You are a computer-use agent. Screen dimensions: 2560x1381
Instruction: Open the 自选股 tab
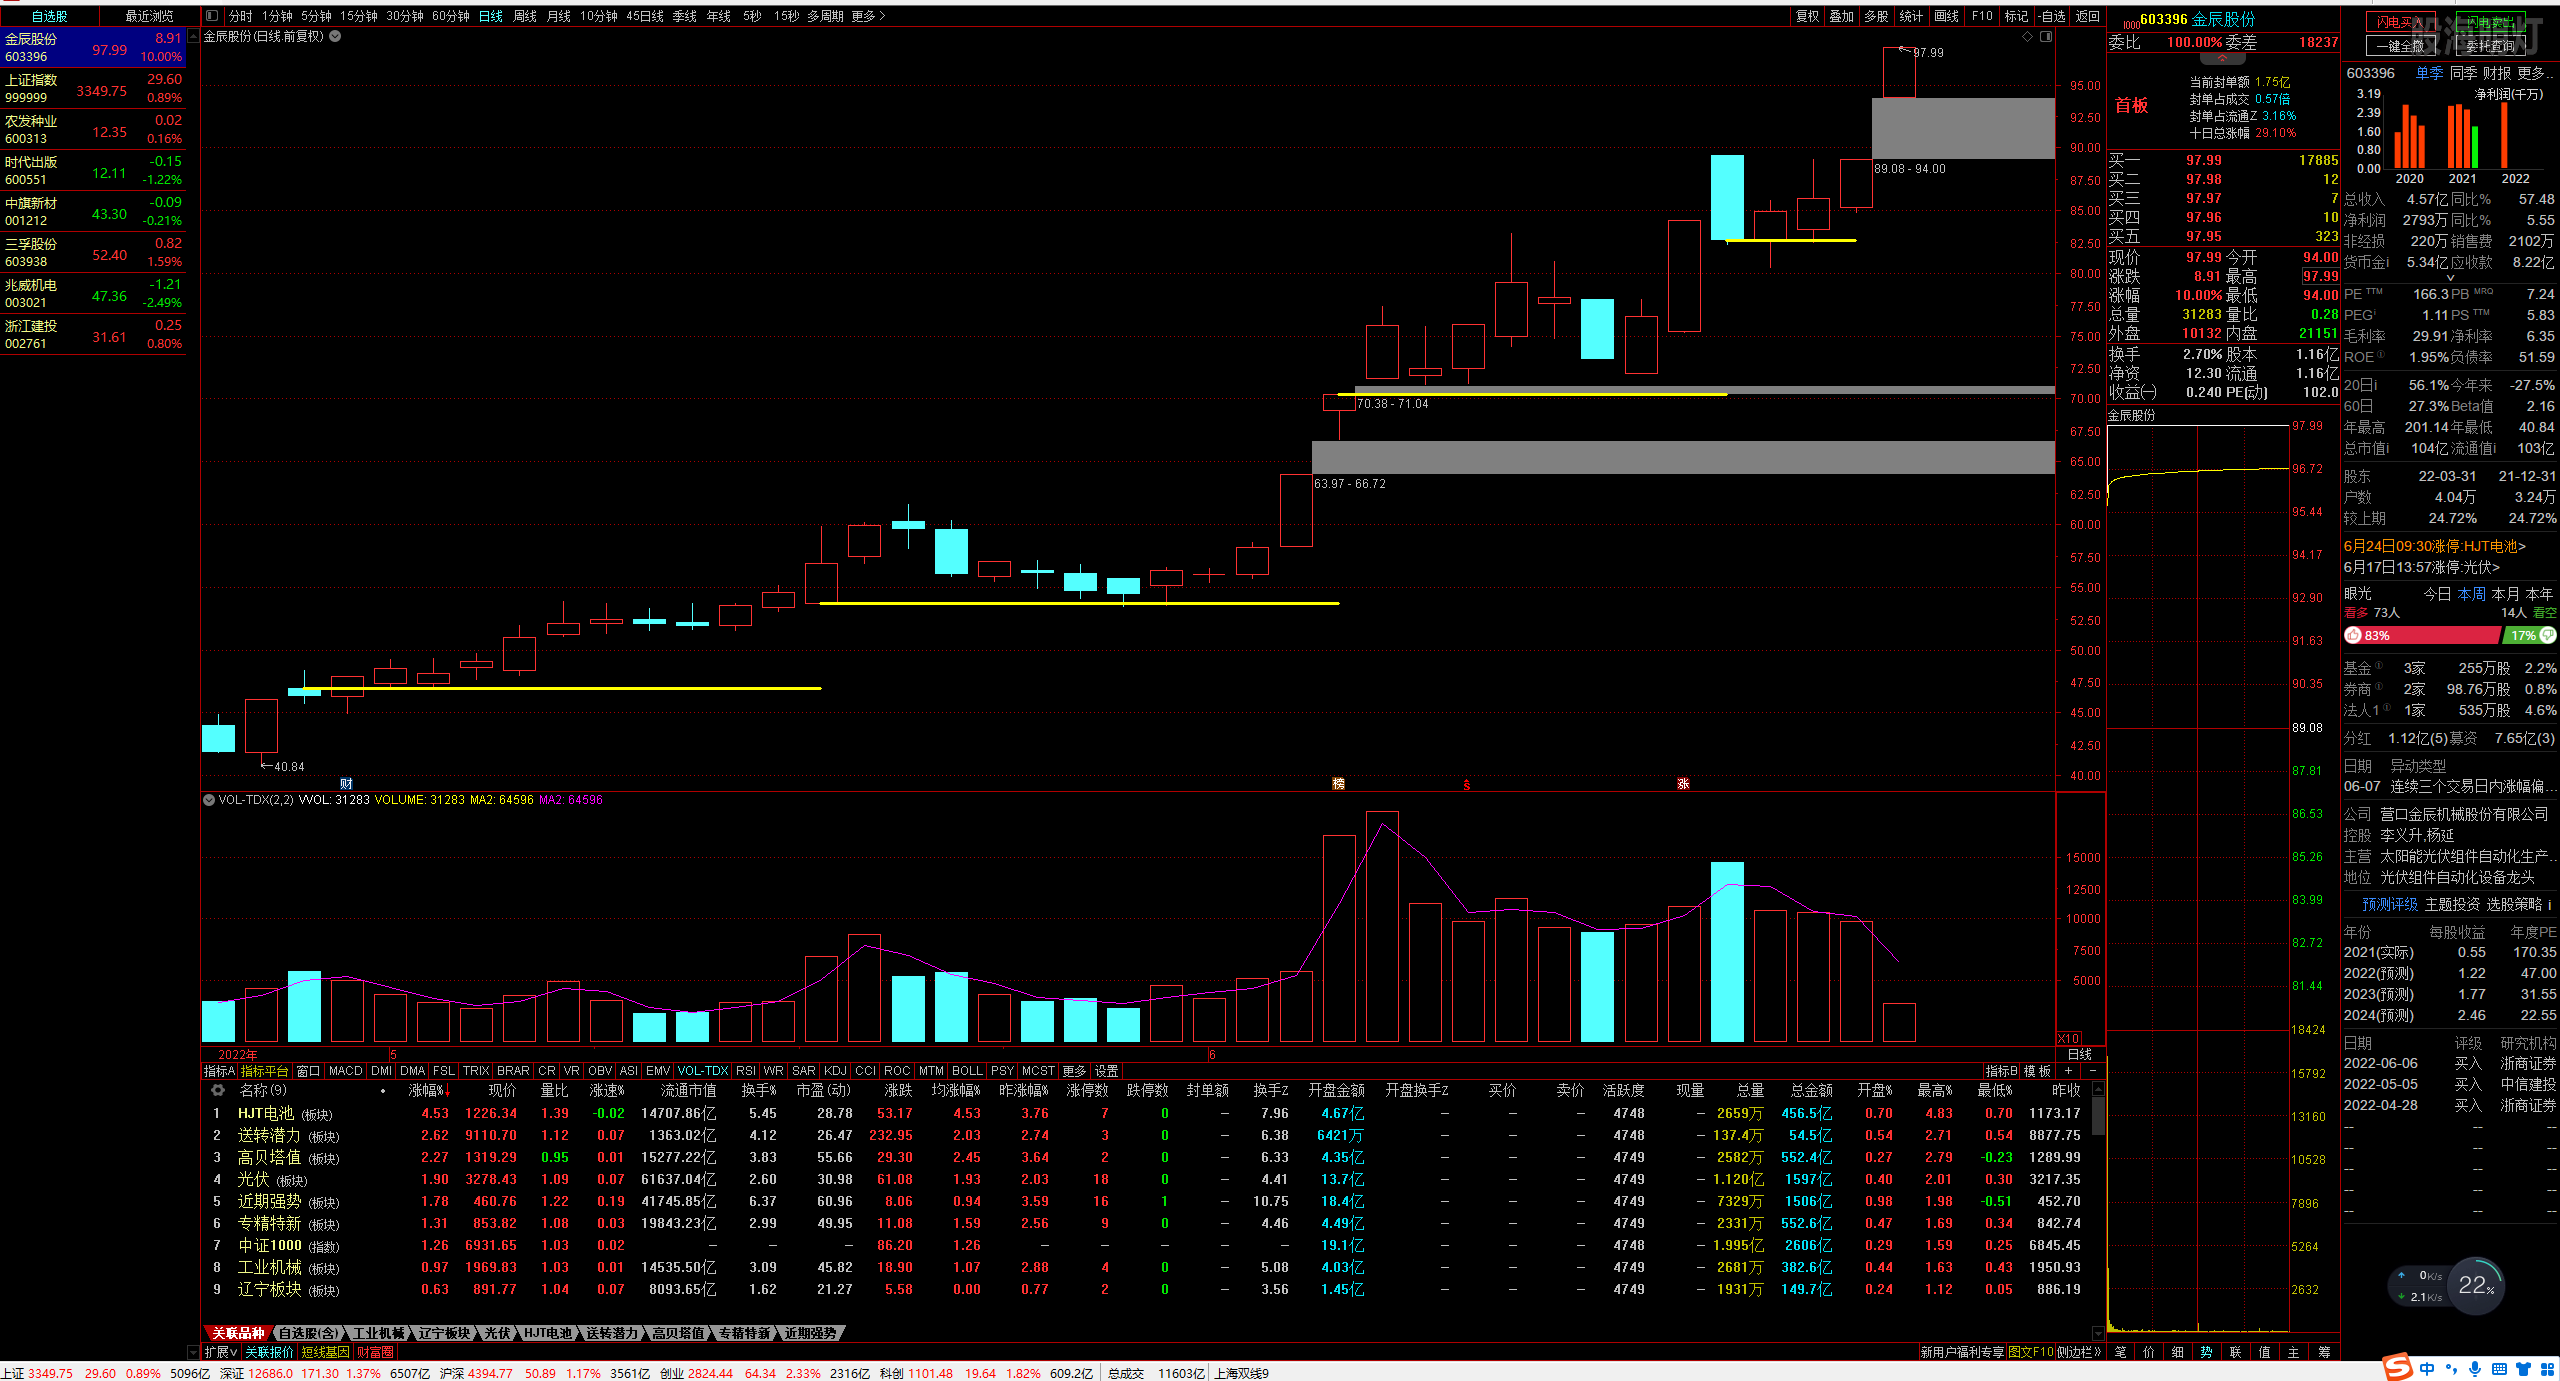click(49, 16)
